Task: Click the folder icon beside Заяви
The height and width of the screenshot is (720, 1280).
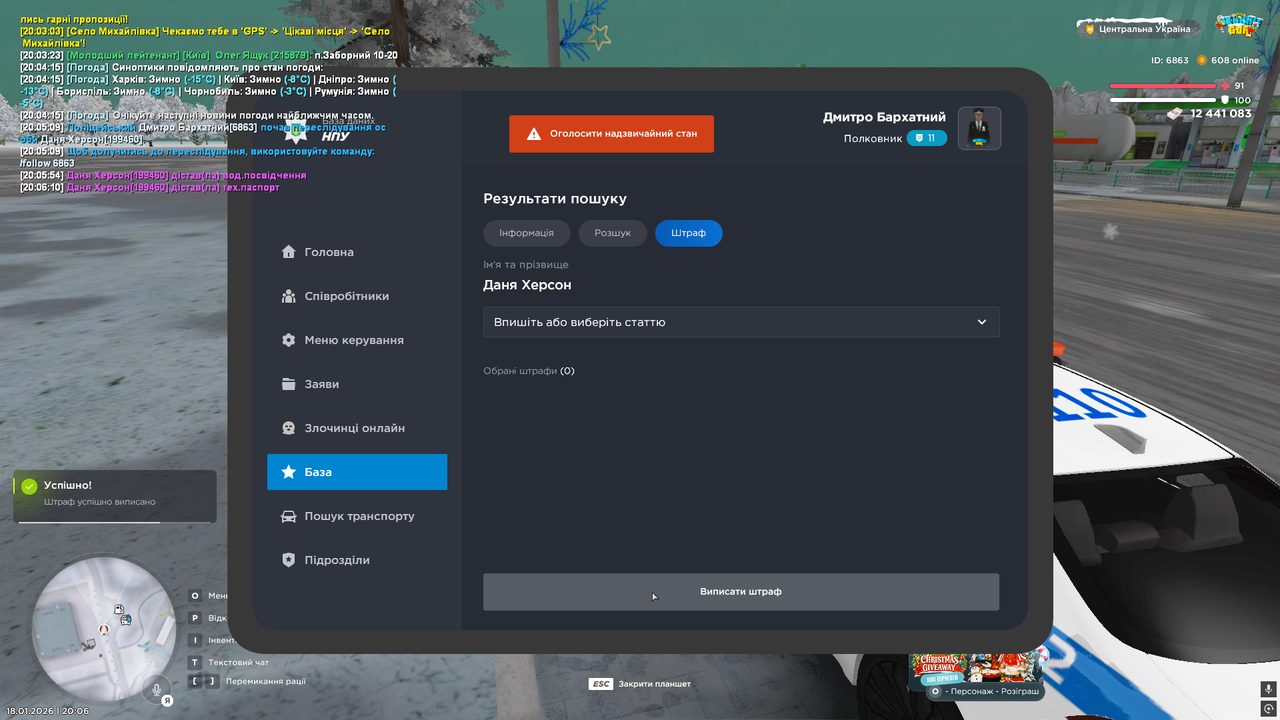Action: point(288,384)
